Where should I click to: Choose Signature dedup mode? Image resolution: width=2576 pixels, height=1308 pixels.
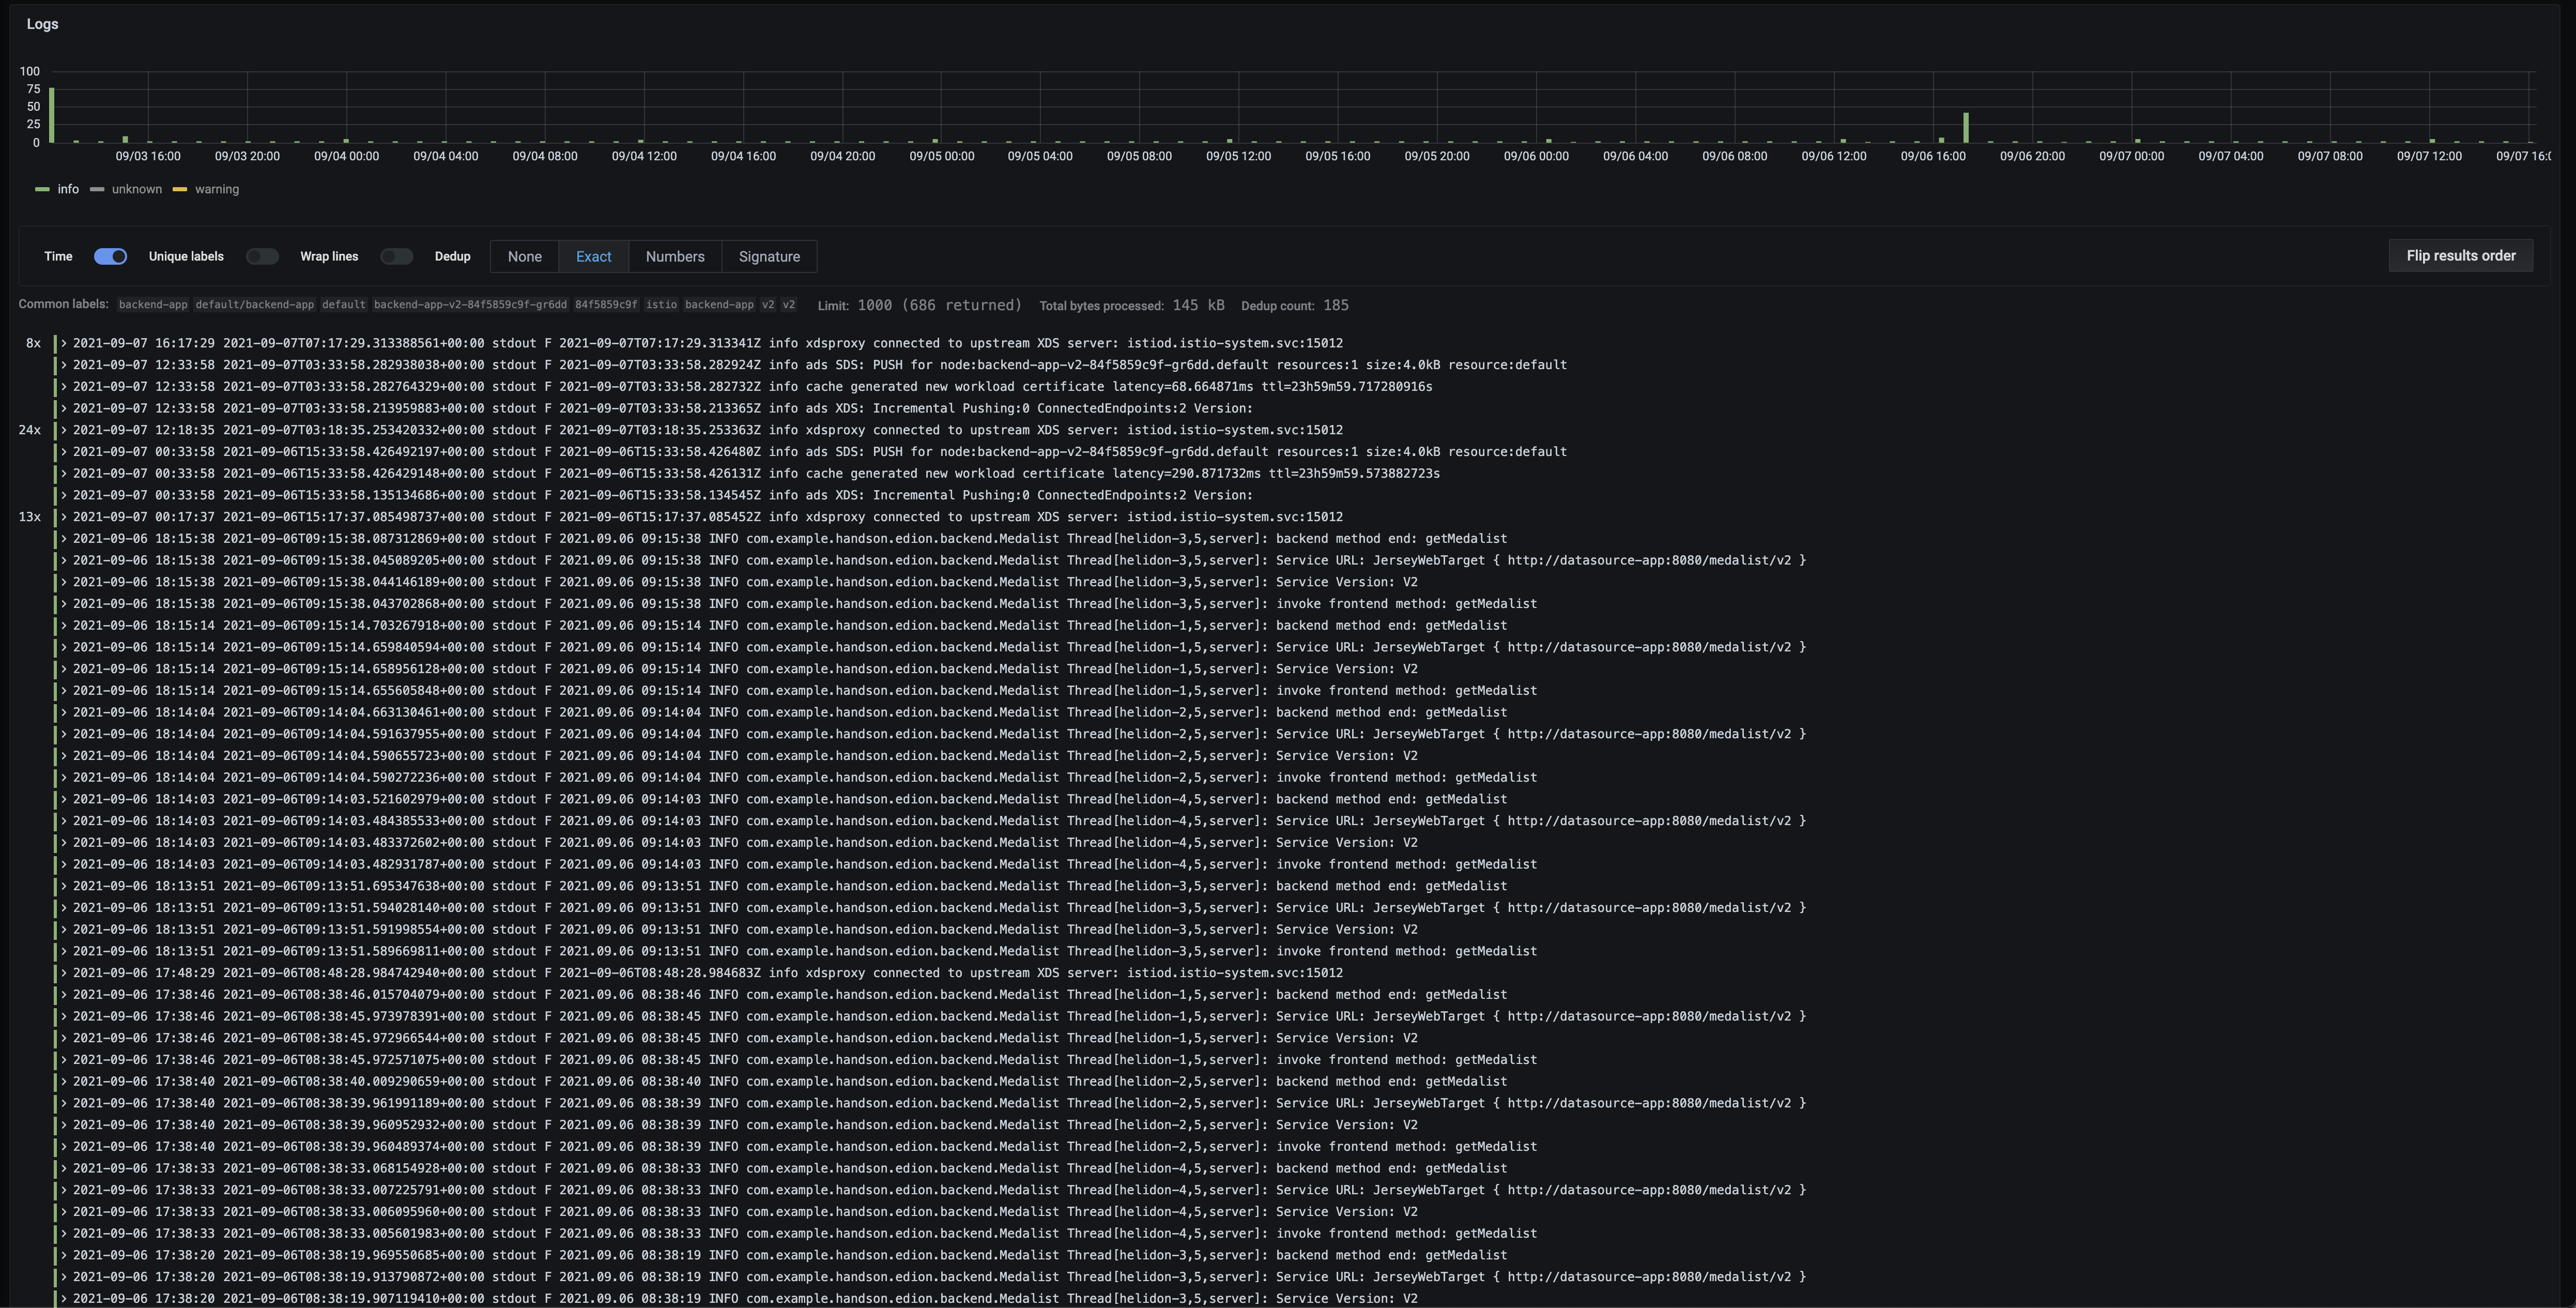768,257
